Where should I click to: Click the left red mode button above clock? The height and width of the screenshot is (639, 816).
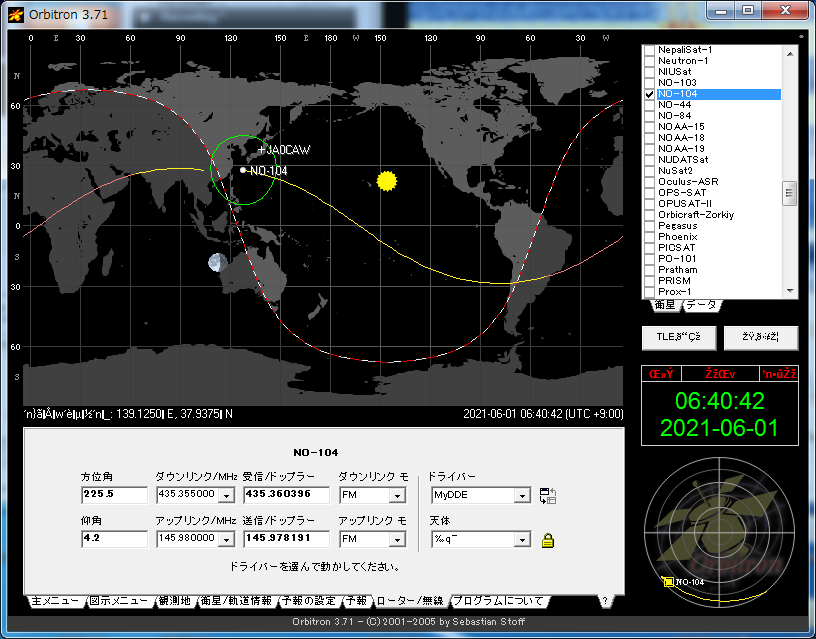[661, 374]
